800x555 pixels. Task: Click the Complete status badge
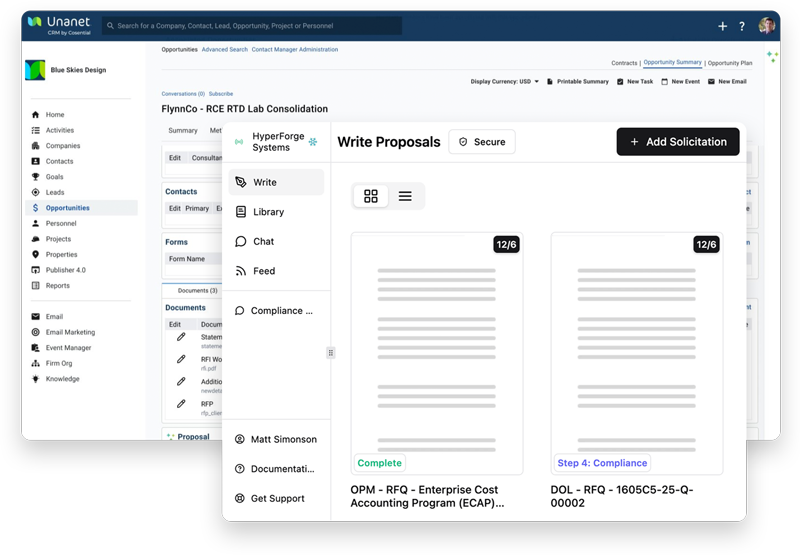(x=380, y=463)
